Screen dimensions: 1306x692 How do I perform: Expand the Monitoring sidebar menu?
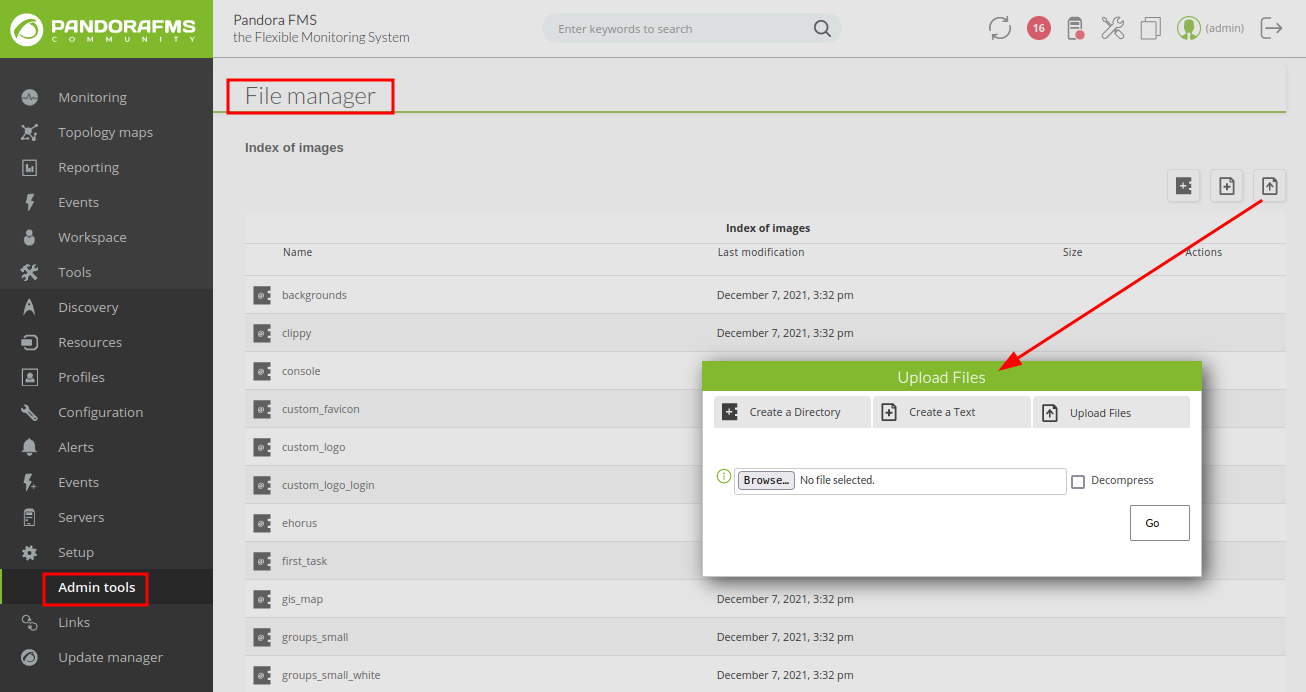click(x=92, y=97)
